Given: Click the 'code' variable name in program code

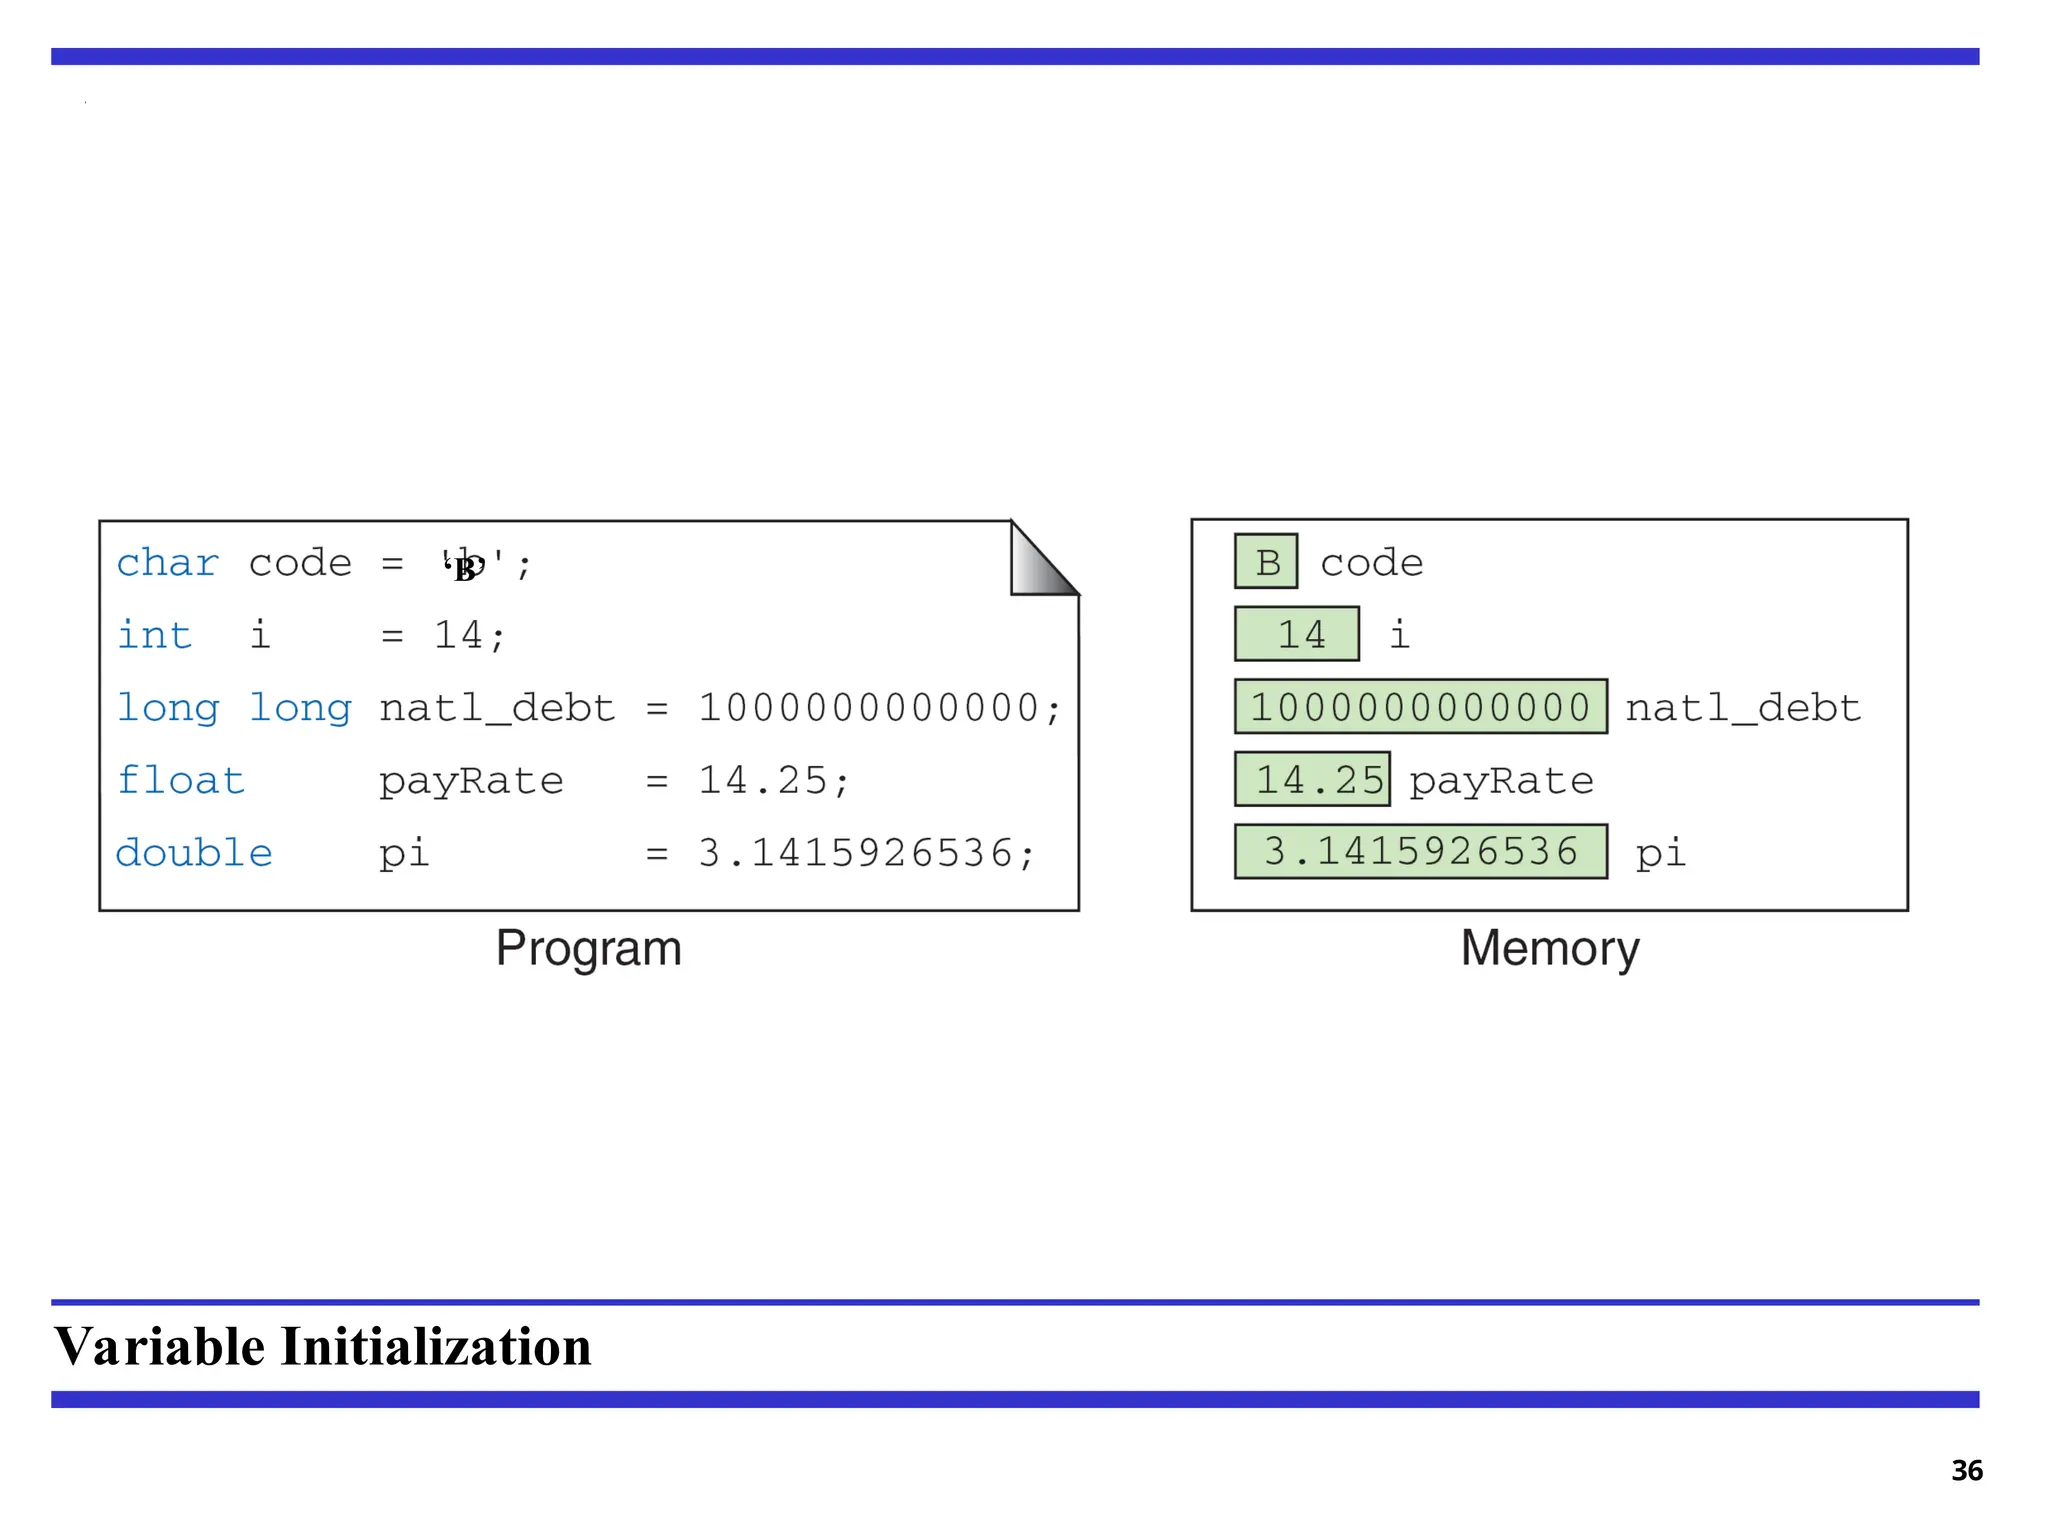Looking at the screenshot, I should point(300,563).
